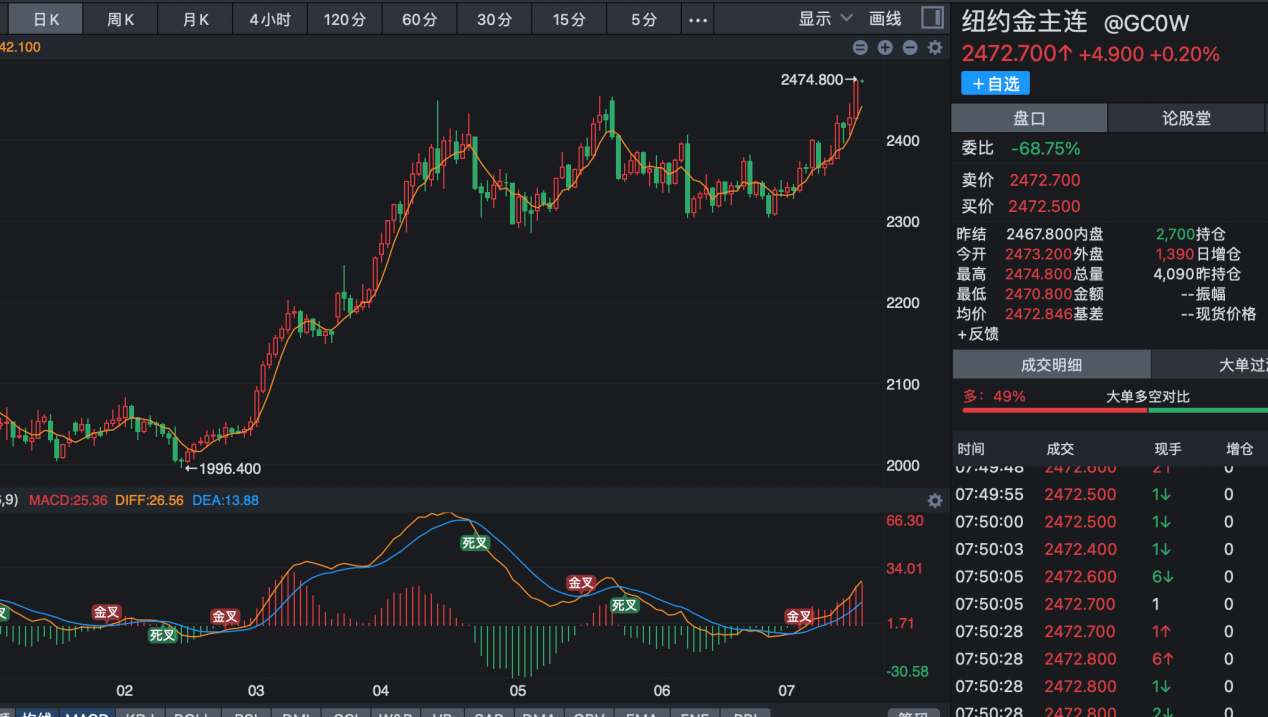This screenshot has height=717, width=1268.
Task: Click the 内盘 2,700 value
Action: tap(1175, 234)
